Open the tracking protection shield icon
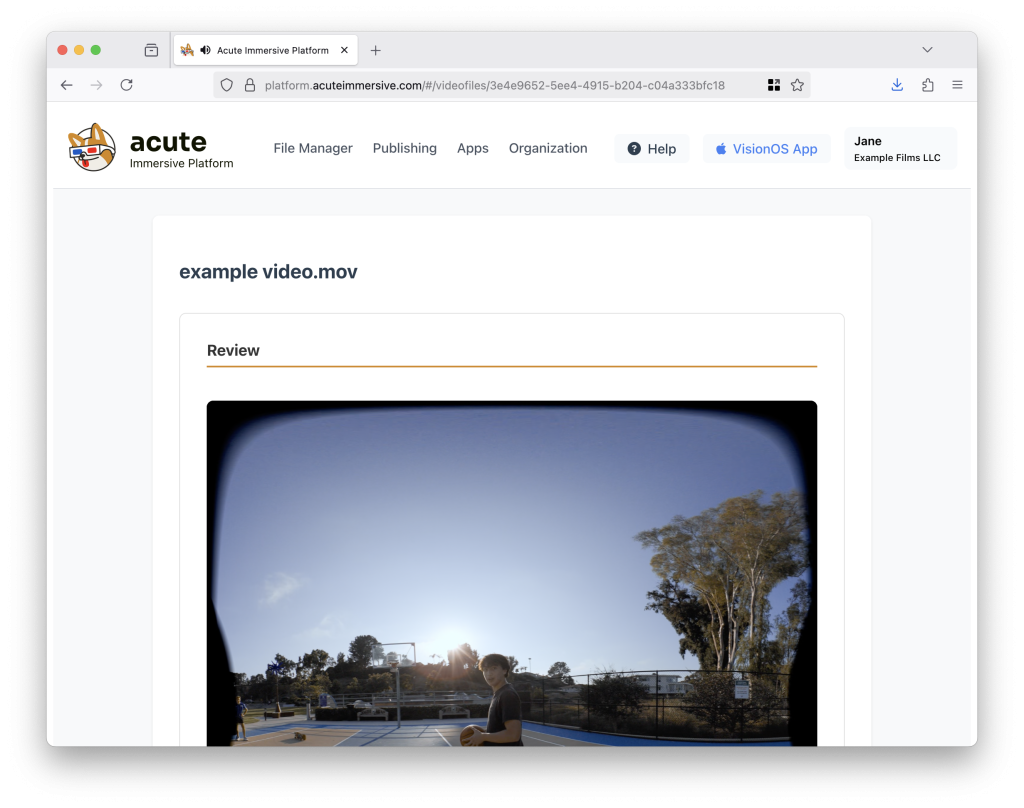This screenshot has height=808, width=1024. pyautogui.click(x=227, y=85)
